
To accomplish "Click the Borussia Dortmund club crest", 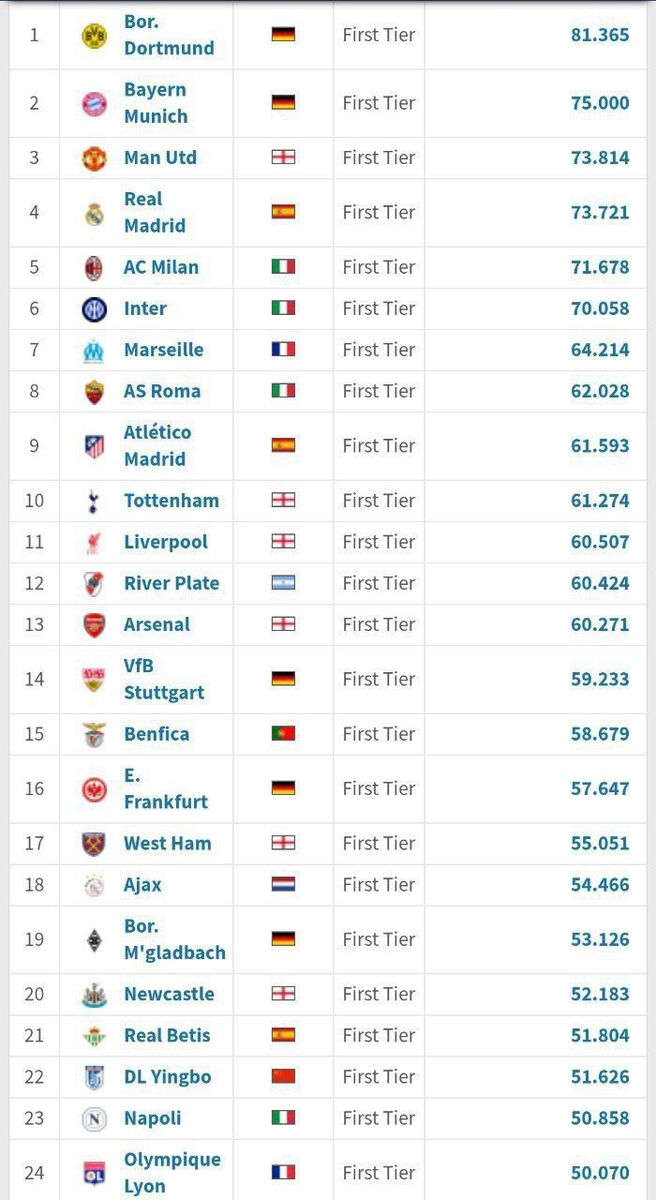I will coord(94,35).
